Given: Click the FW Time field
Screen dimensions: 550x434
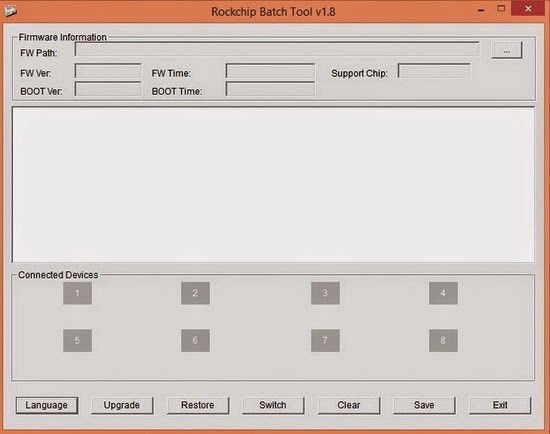Looking at the screenshot, I should (x=270, y=71).
